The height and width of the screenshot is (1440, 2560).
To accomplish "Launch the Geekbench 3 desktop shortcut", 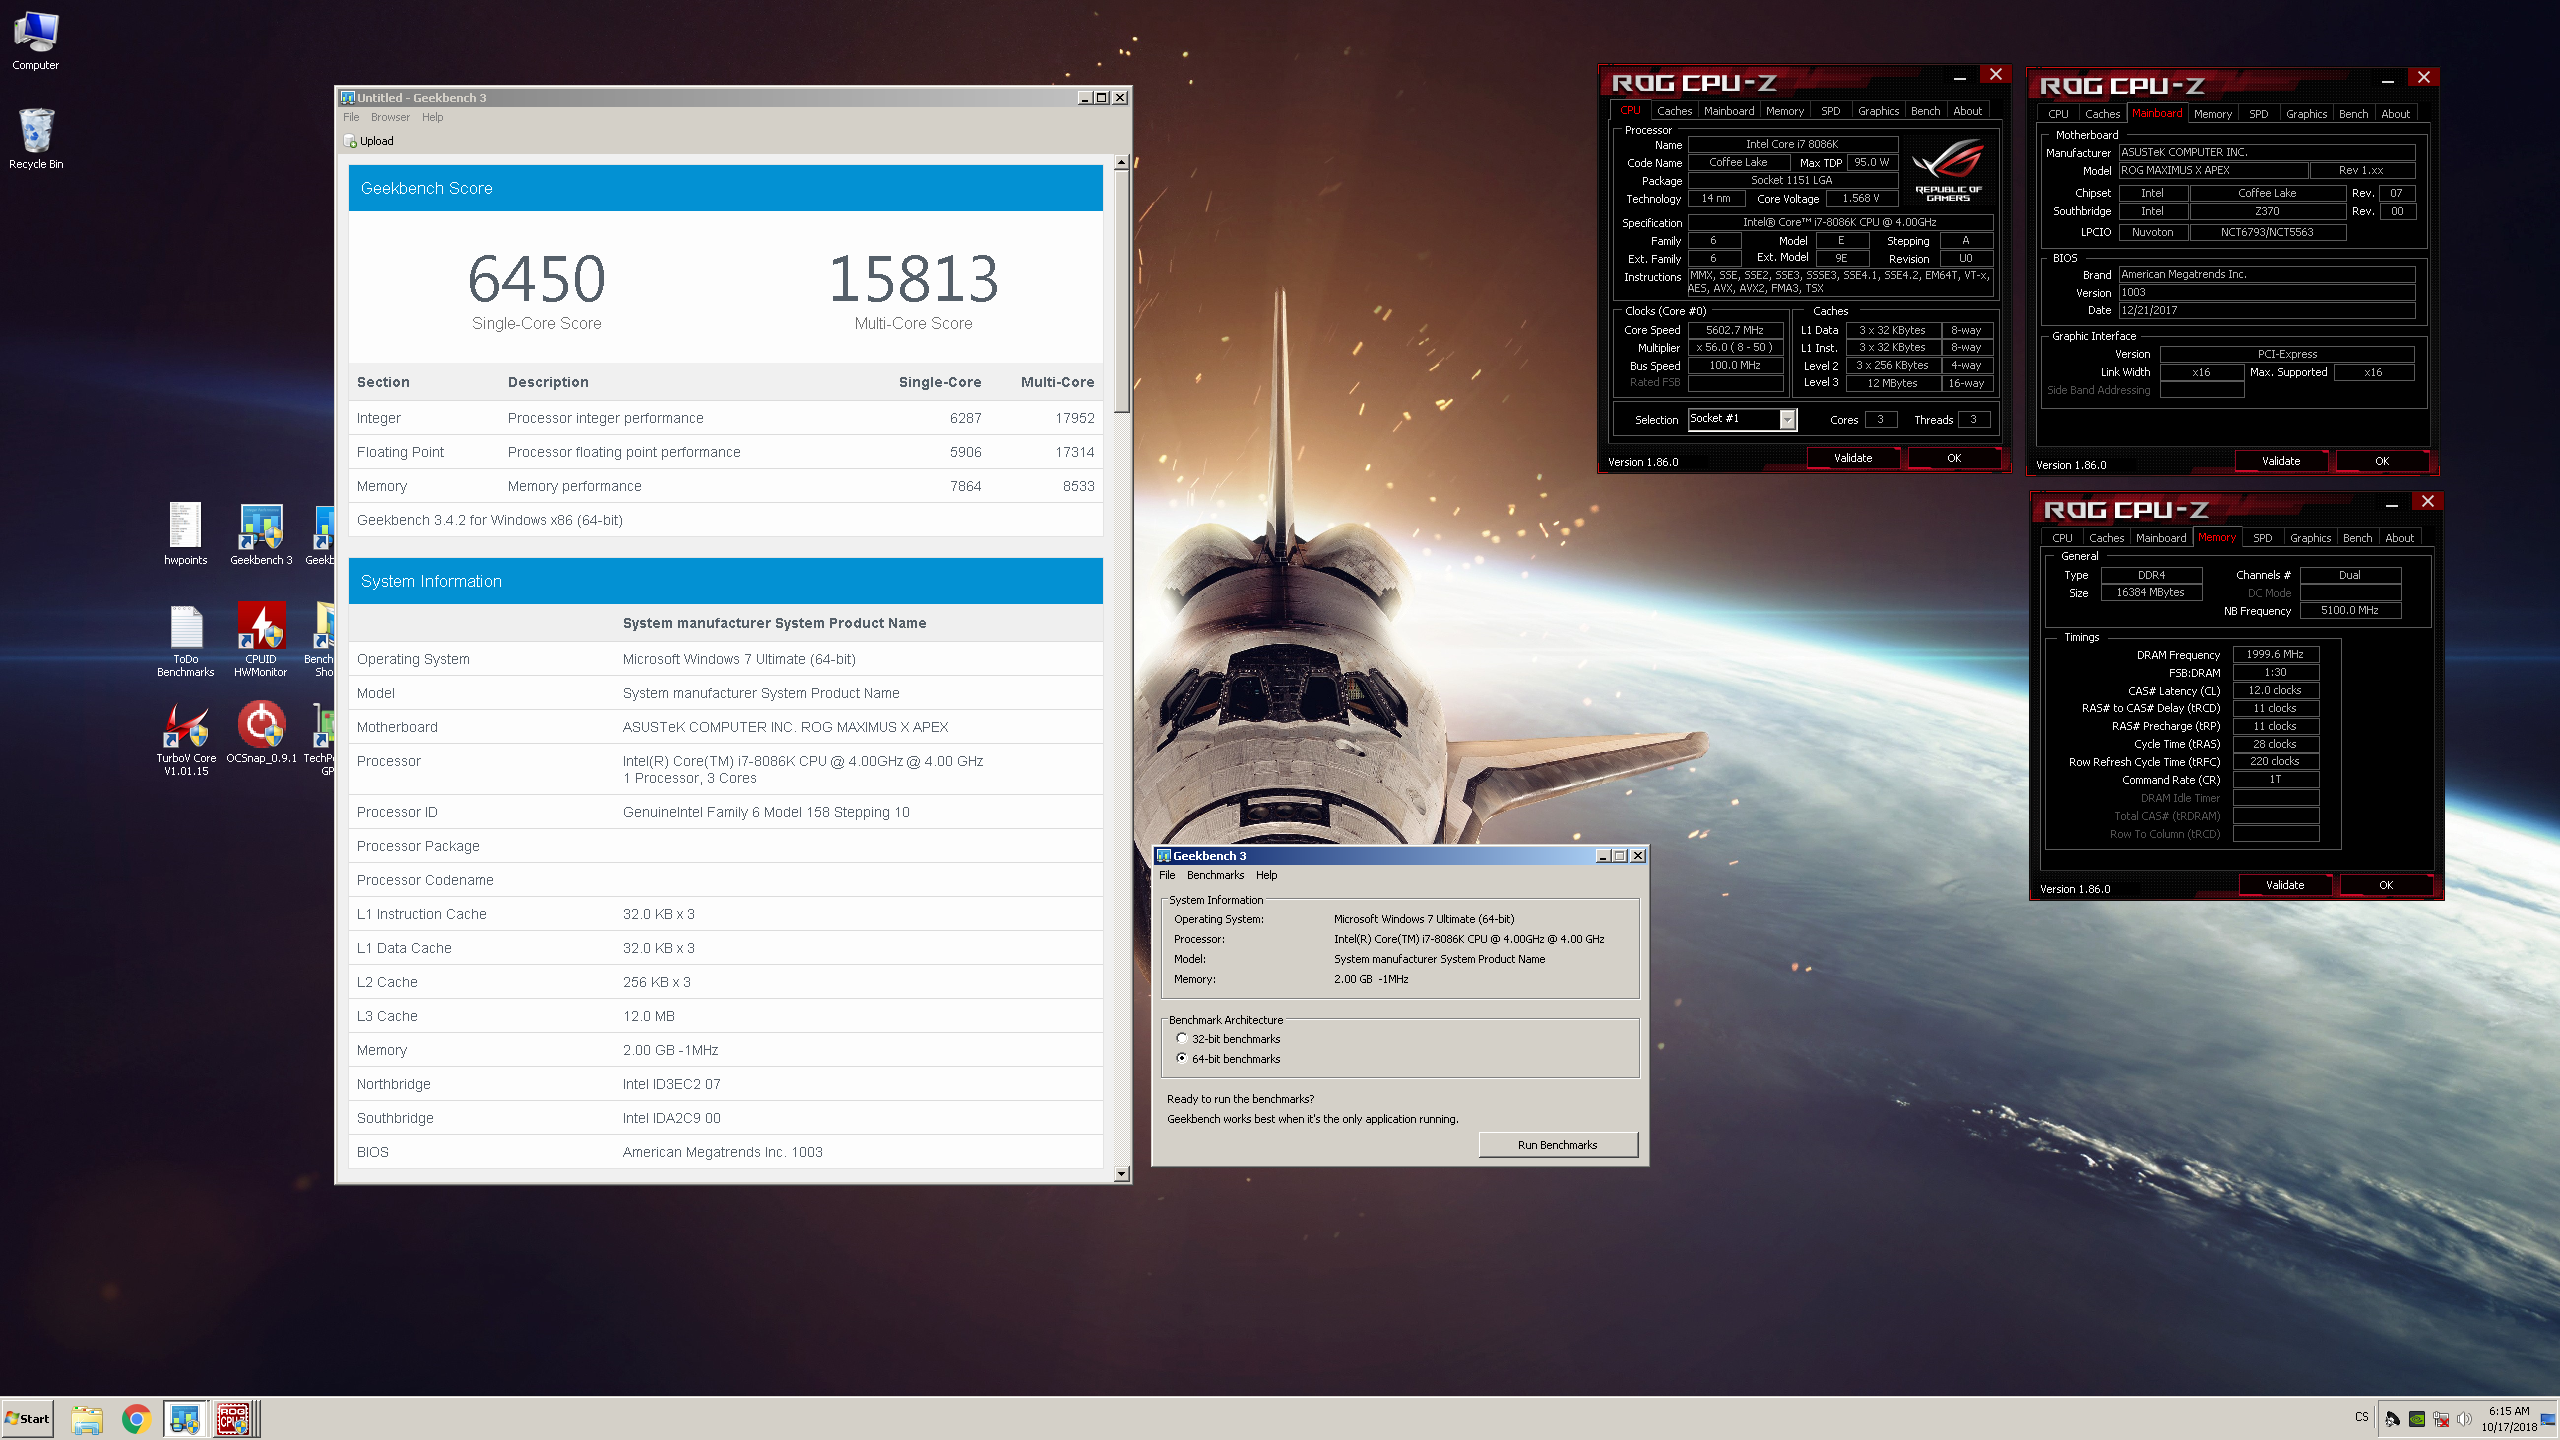I will (261, 533).
